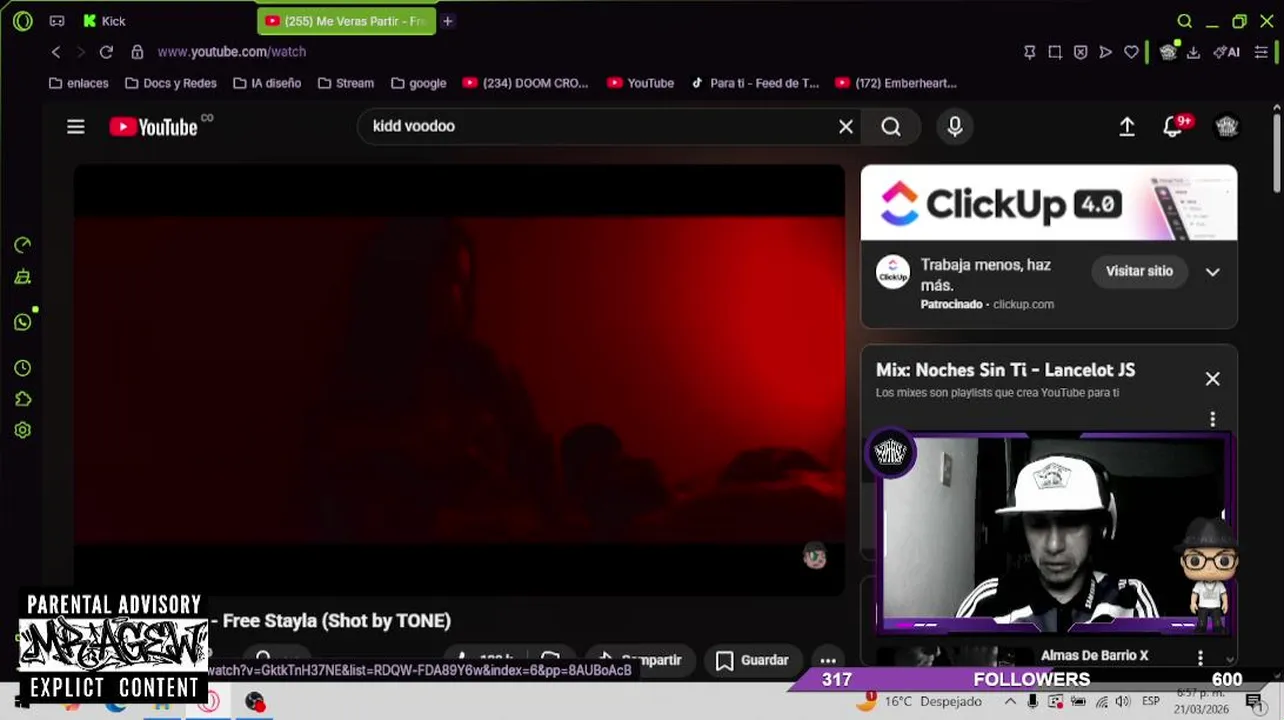
Task: Open the YouTube guide hamburger menu
Action: pos(76,127)
